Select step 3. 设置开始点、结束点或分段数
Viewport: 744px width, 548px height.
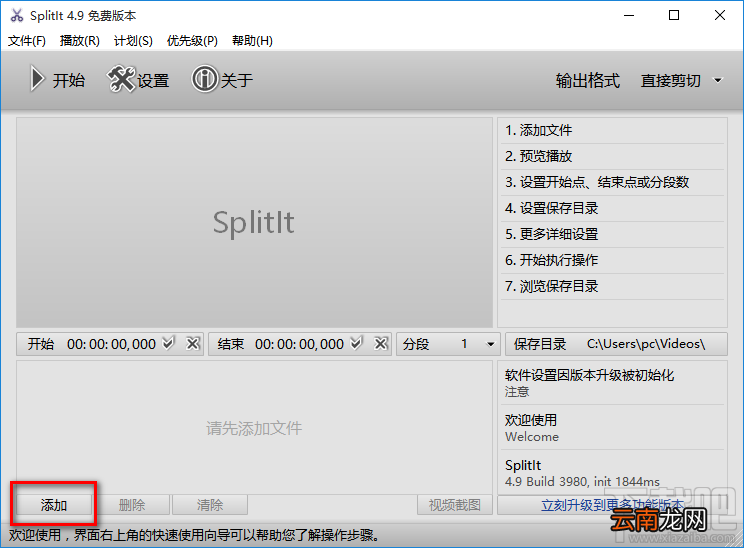coord(612,182)
